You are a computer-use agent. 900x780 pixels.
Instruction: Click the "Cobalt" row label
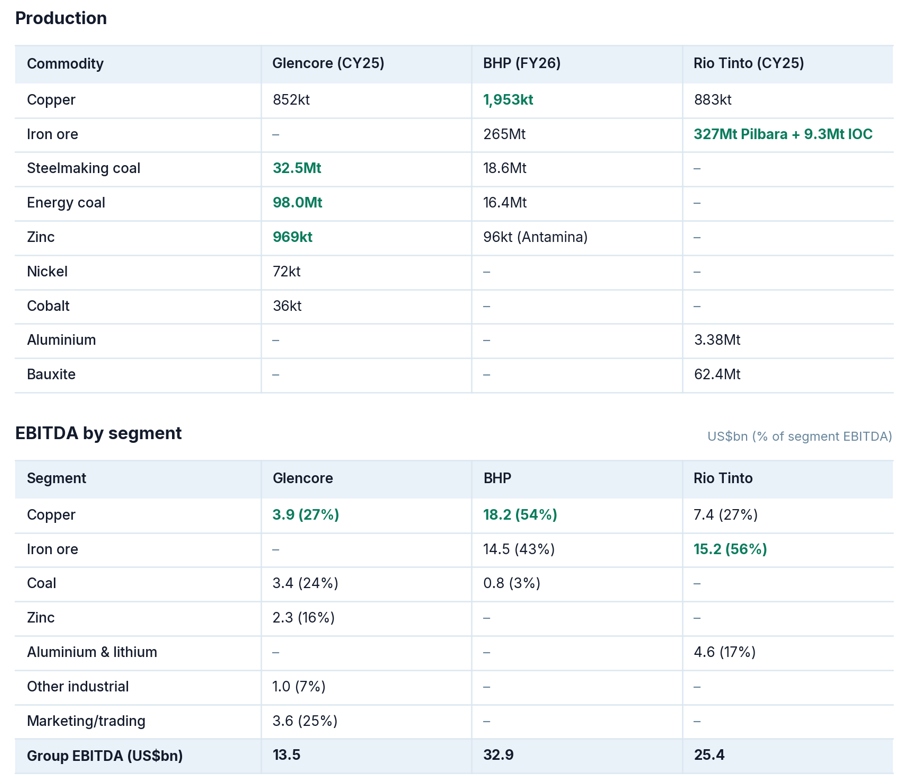click(48, 306)
